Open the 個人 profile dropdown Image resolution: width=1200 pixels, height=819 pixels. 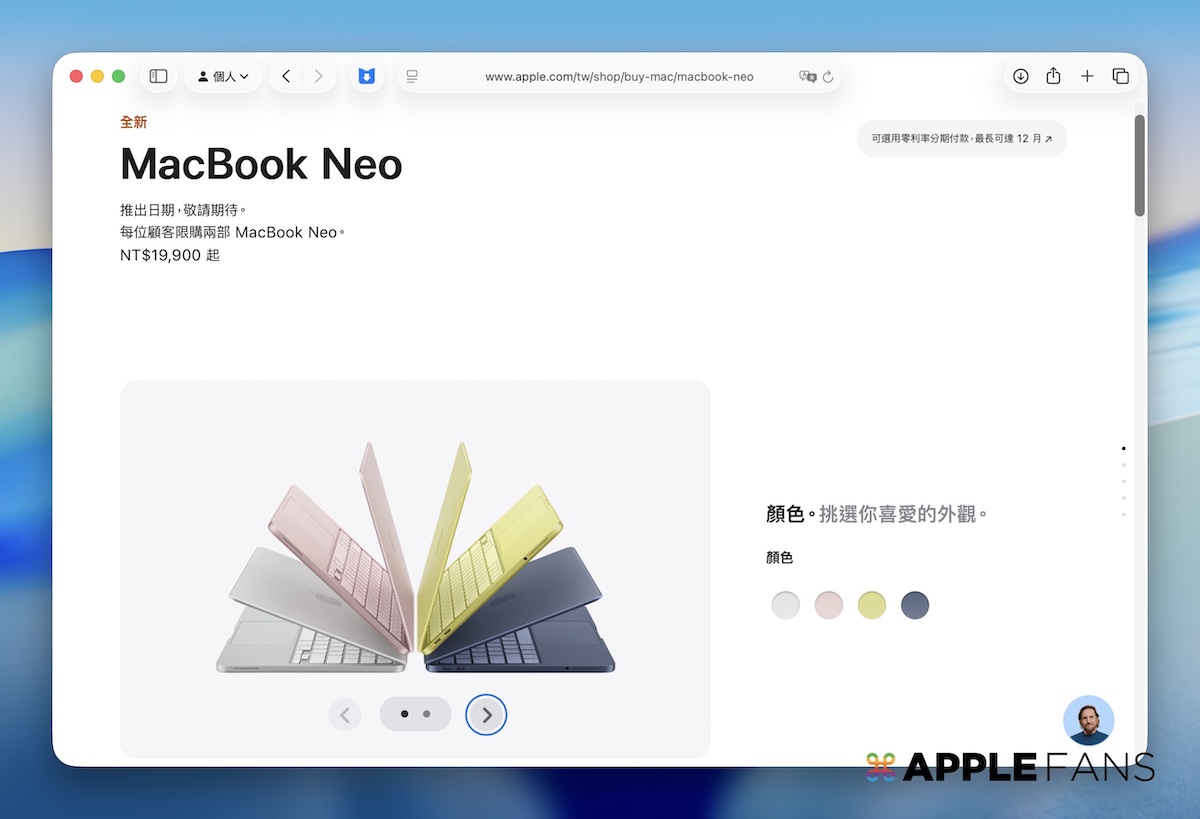(x=223, y=76)
